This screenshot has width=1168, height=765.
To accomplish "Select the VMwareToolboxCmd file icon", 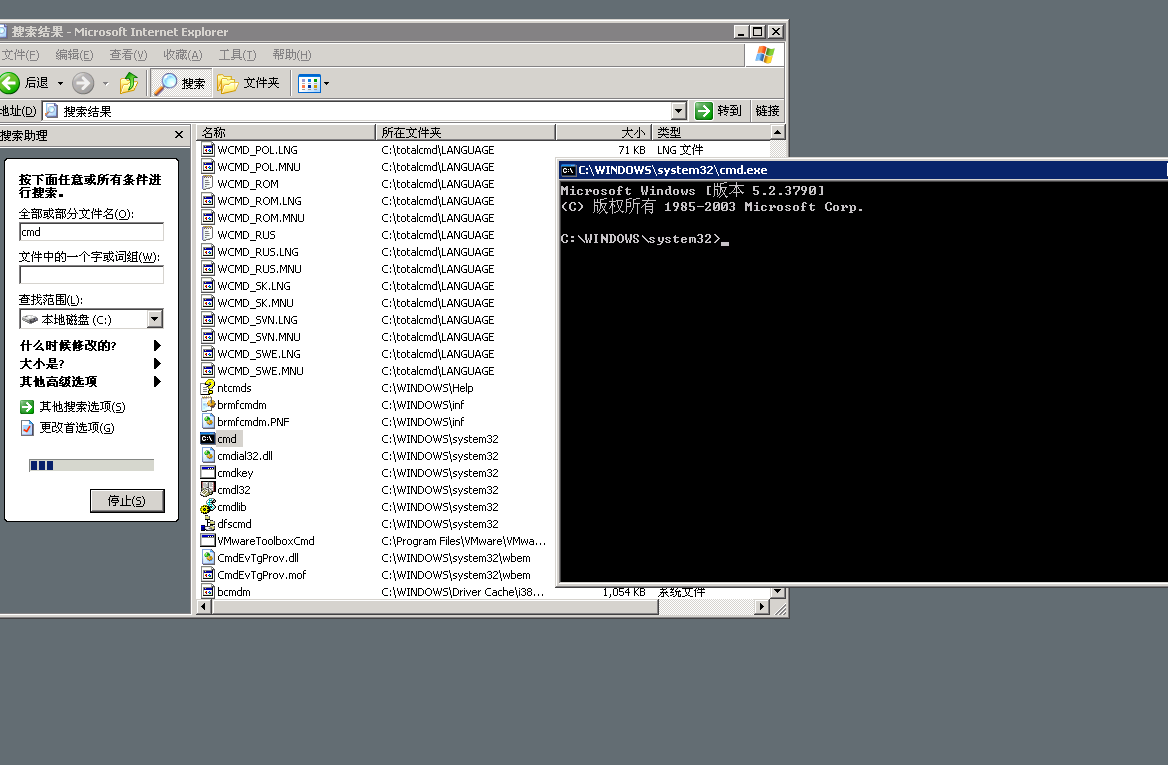I will point(208,541).
